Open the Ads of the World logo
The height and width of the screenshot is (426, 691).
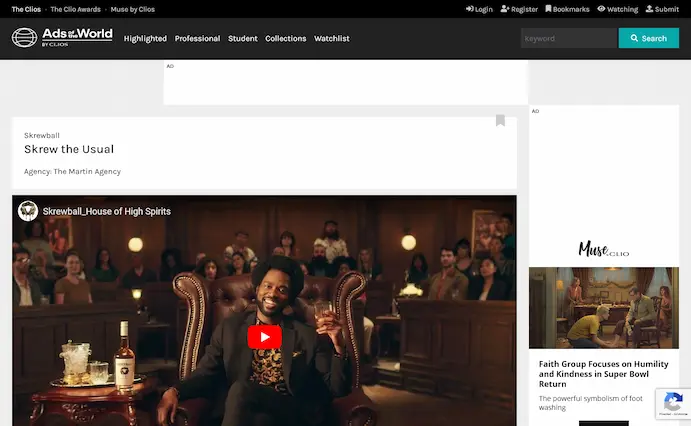pos(62,37)
